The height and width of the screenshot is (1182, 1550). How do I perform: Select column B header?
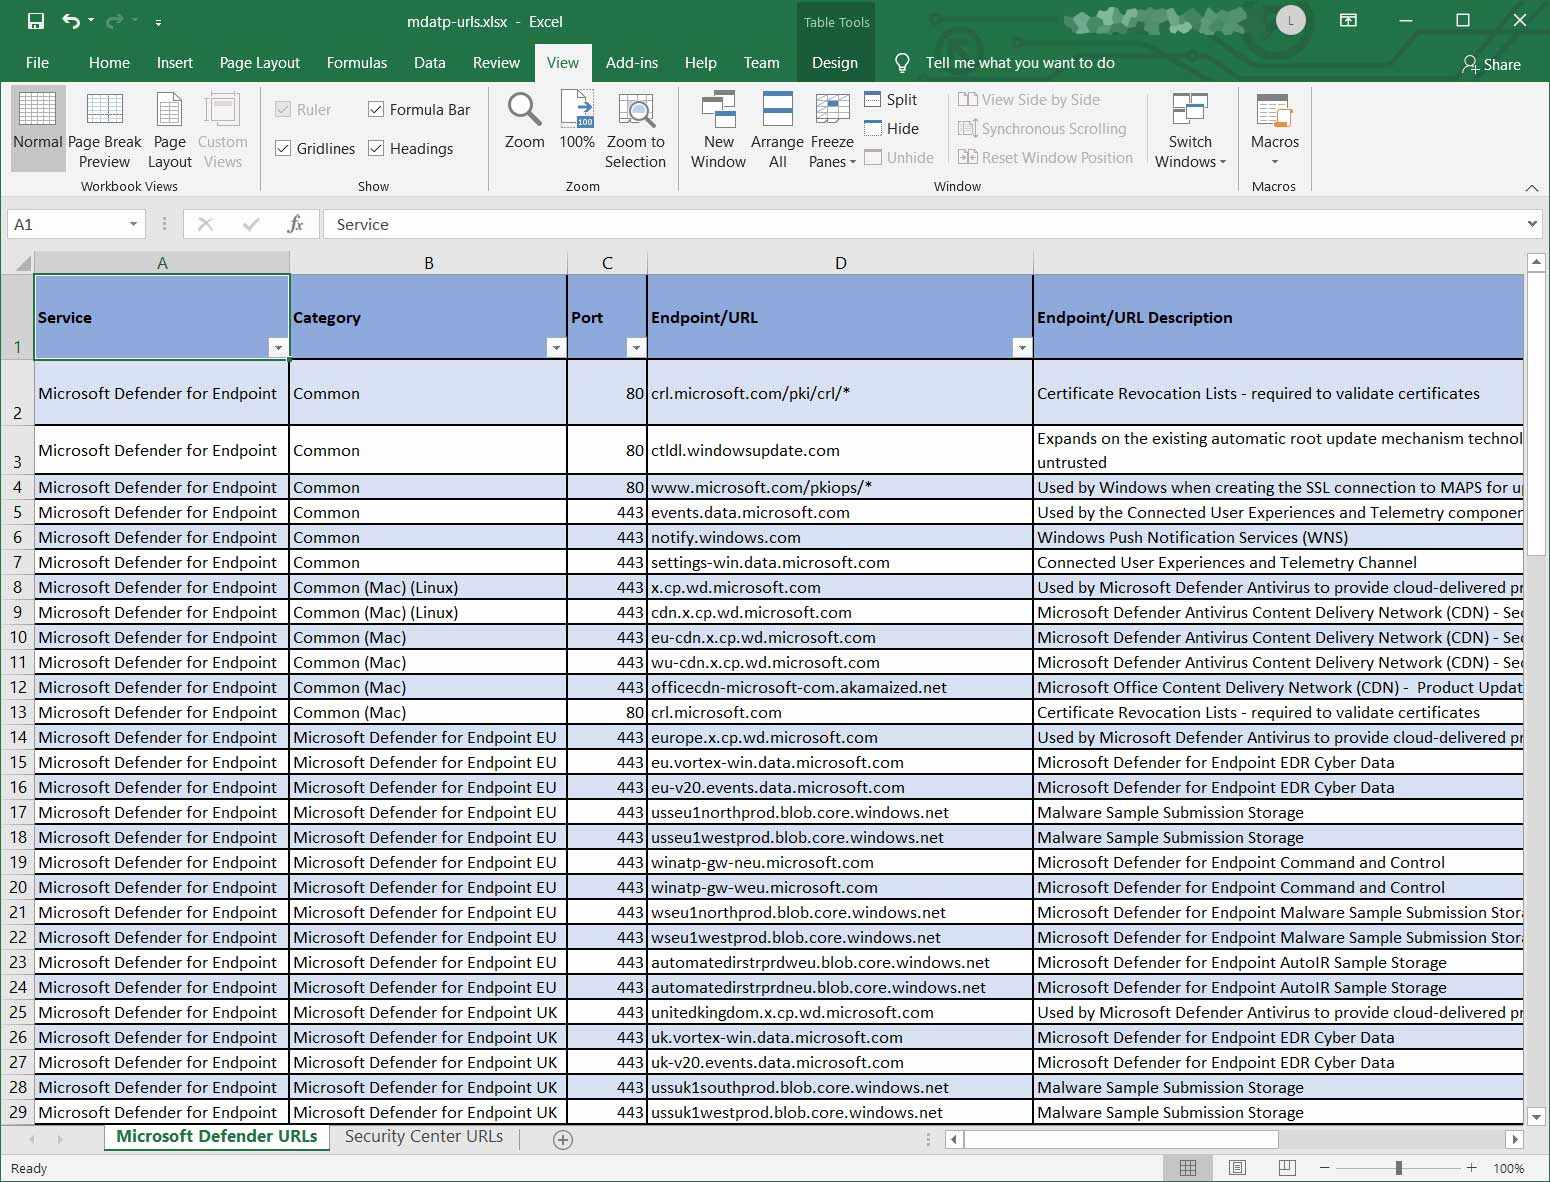tap(429, 263)
